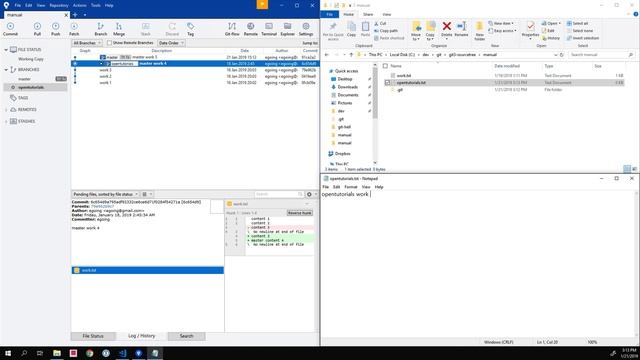This screenshot has height=360, width=640.
Task: Click the Branch toolbar icon
Action: pyautogui.click(x=100, y=29)
